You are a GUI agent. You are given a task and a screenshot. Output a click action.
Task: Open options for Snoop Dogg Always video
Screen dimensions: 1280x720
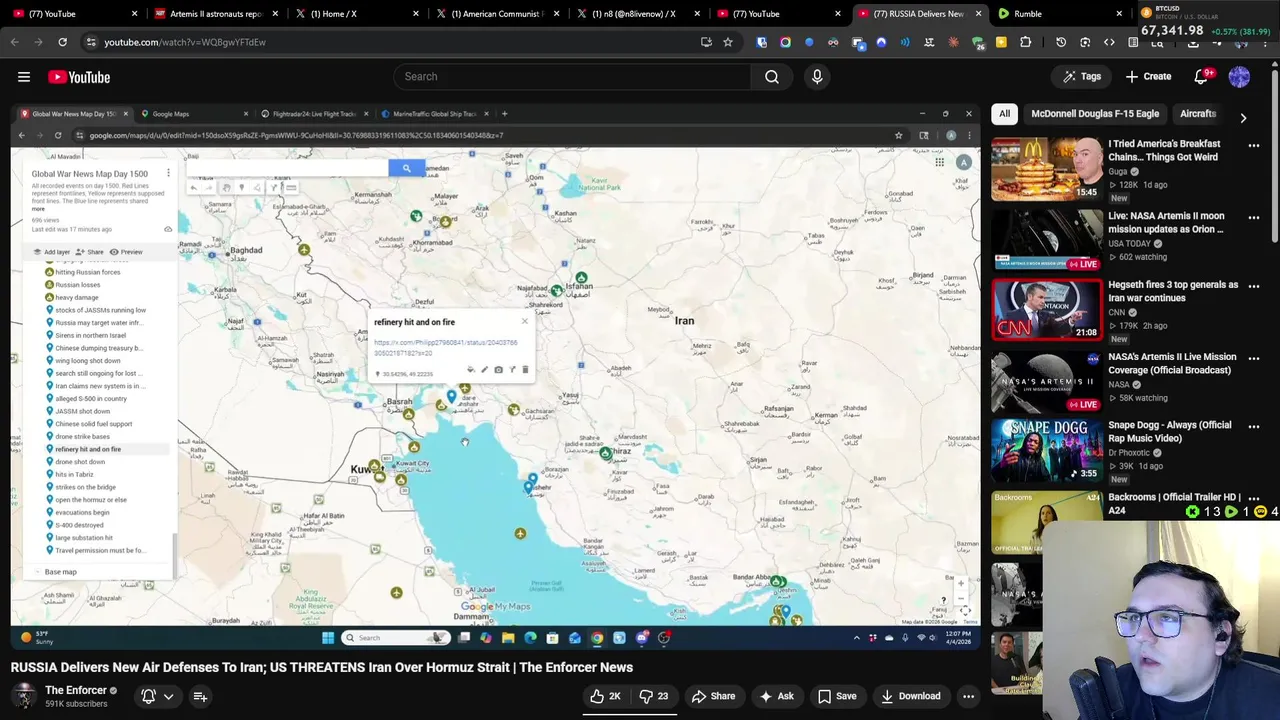click(x=1254, y=426)
